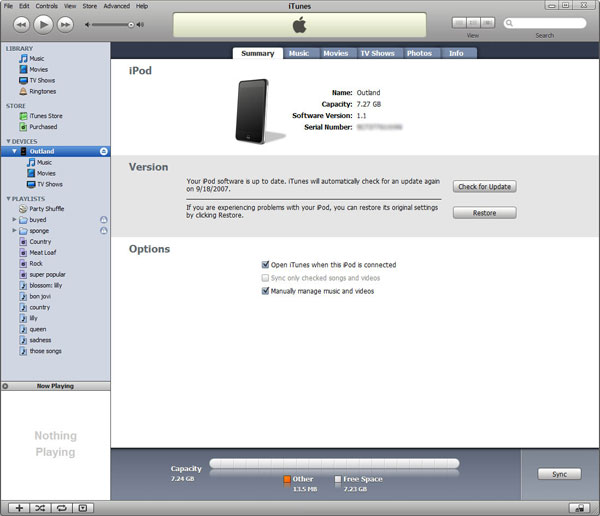Uncheck Manually manage music and videos
The height and width of the screenshot is (516, 600).
tap(265, 291)
